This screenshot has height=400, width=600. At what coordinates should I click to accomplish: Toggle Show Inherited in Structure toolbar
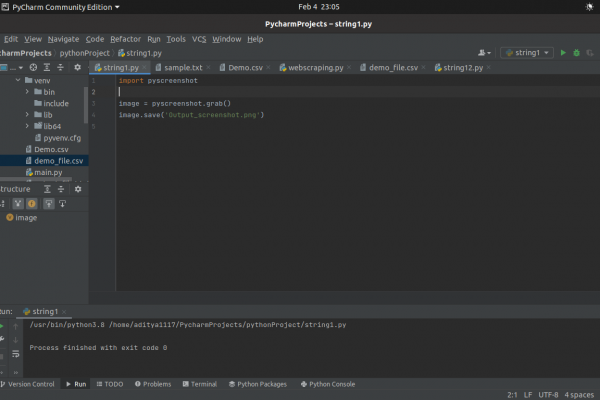coord(18,204)
